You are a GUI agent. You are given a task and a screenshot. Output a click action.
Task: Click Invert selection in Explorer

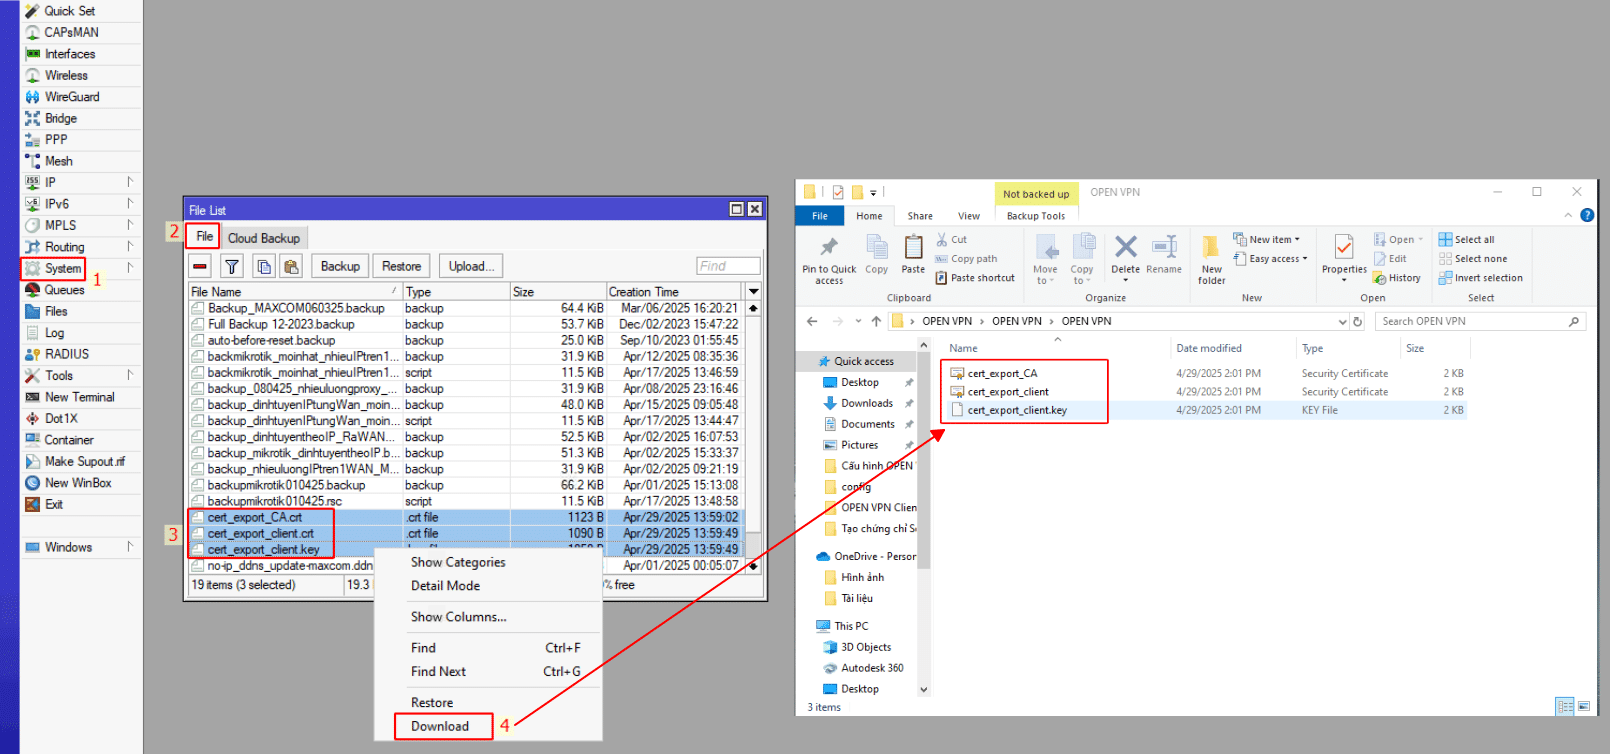click(1481, 278)
